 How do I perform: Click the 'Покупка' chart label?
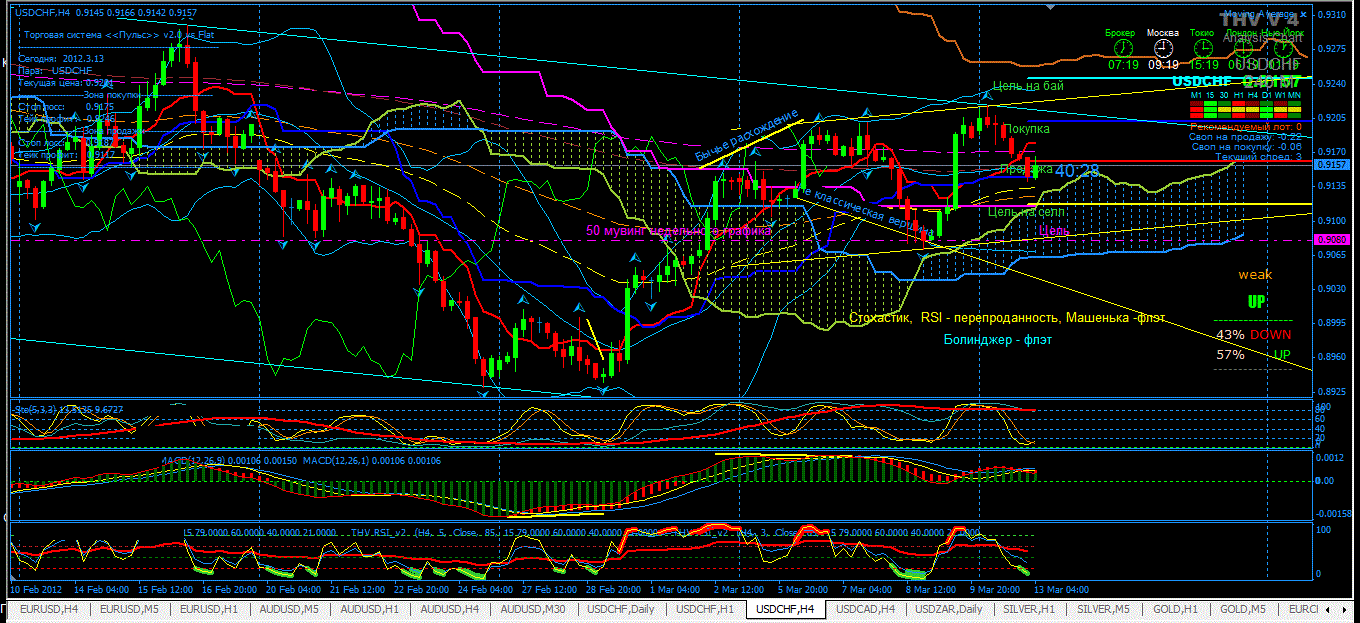pyautogui.click(x=1028, y=129)
